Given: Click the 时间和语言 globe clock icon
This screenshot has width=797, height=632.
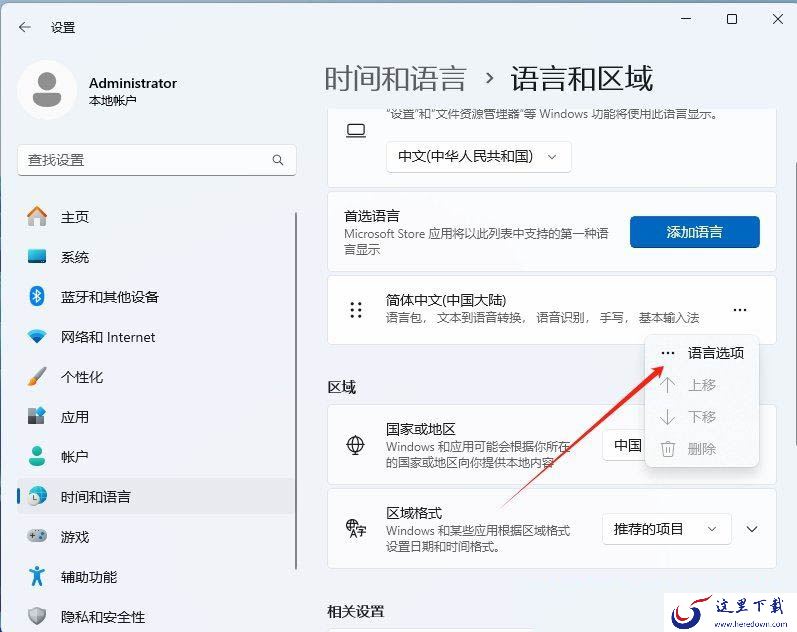Looking at the screenshot, I should (37, 496).
